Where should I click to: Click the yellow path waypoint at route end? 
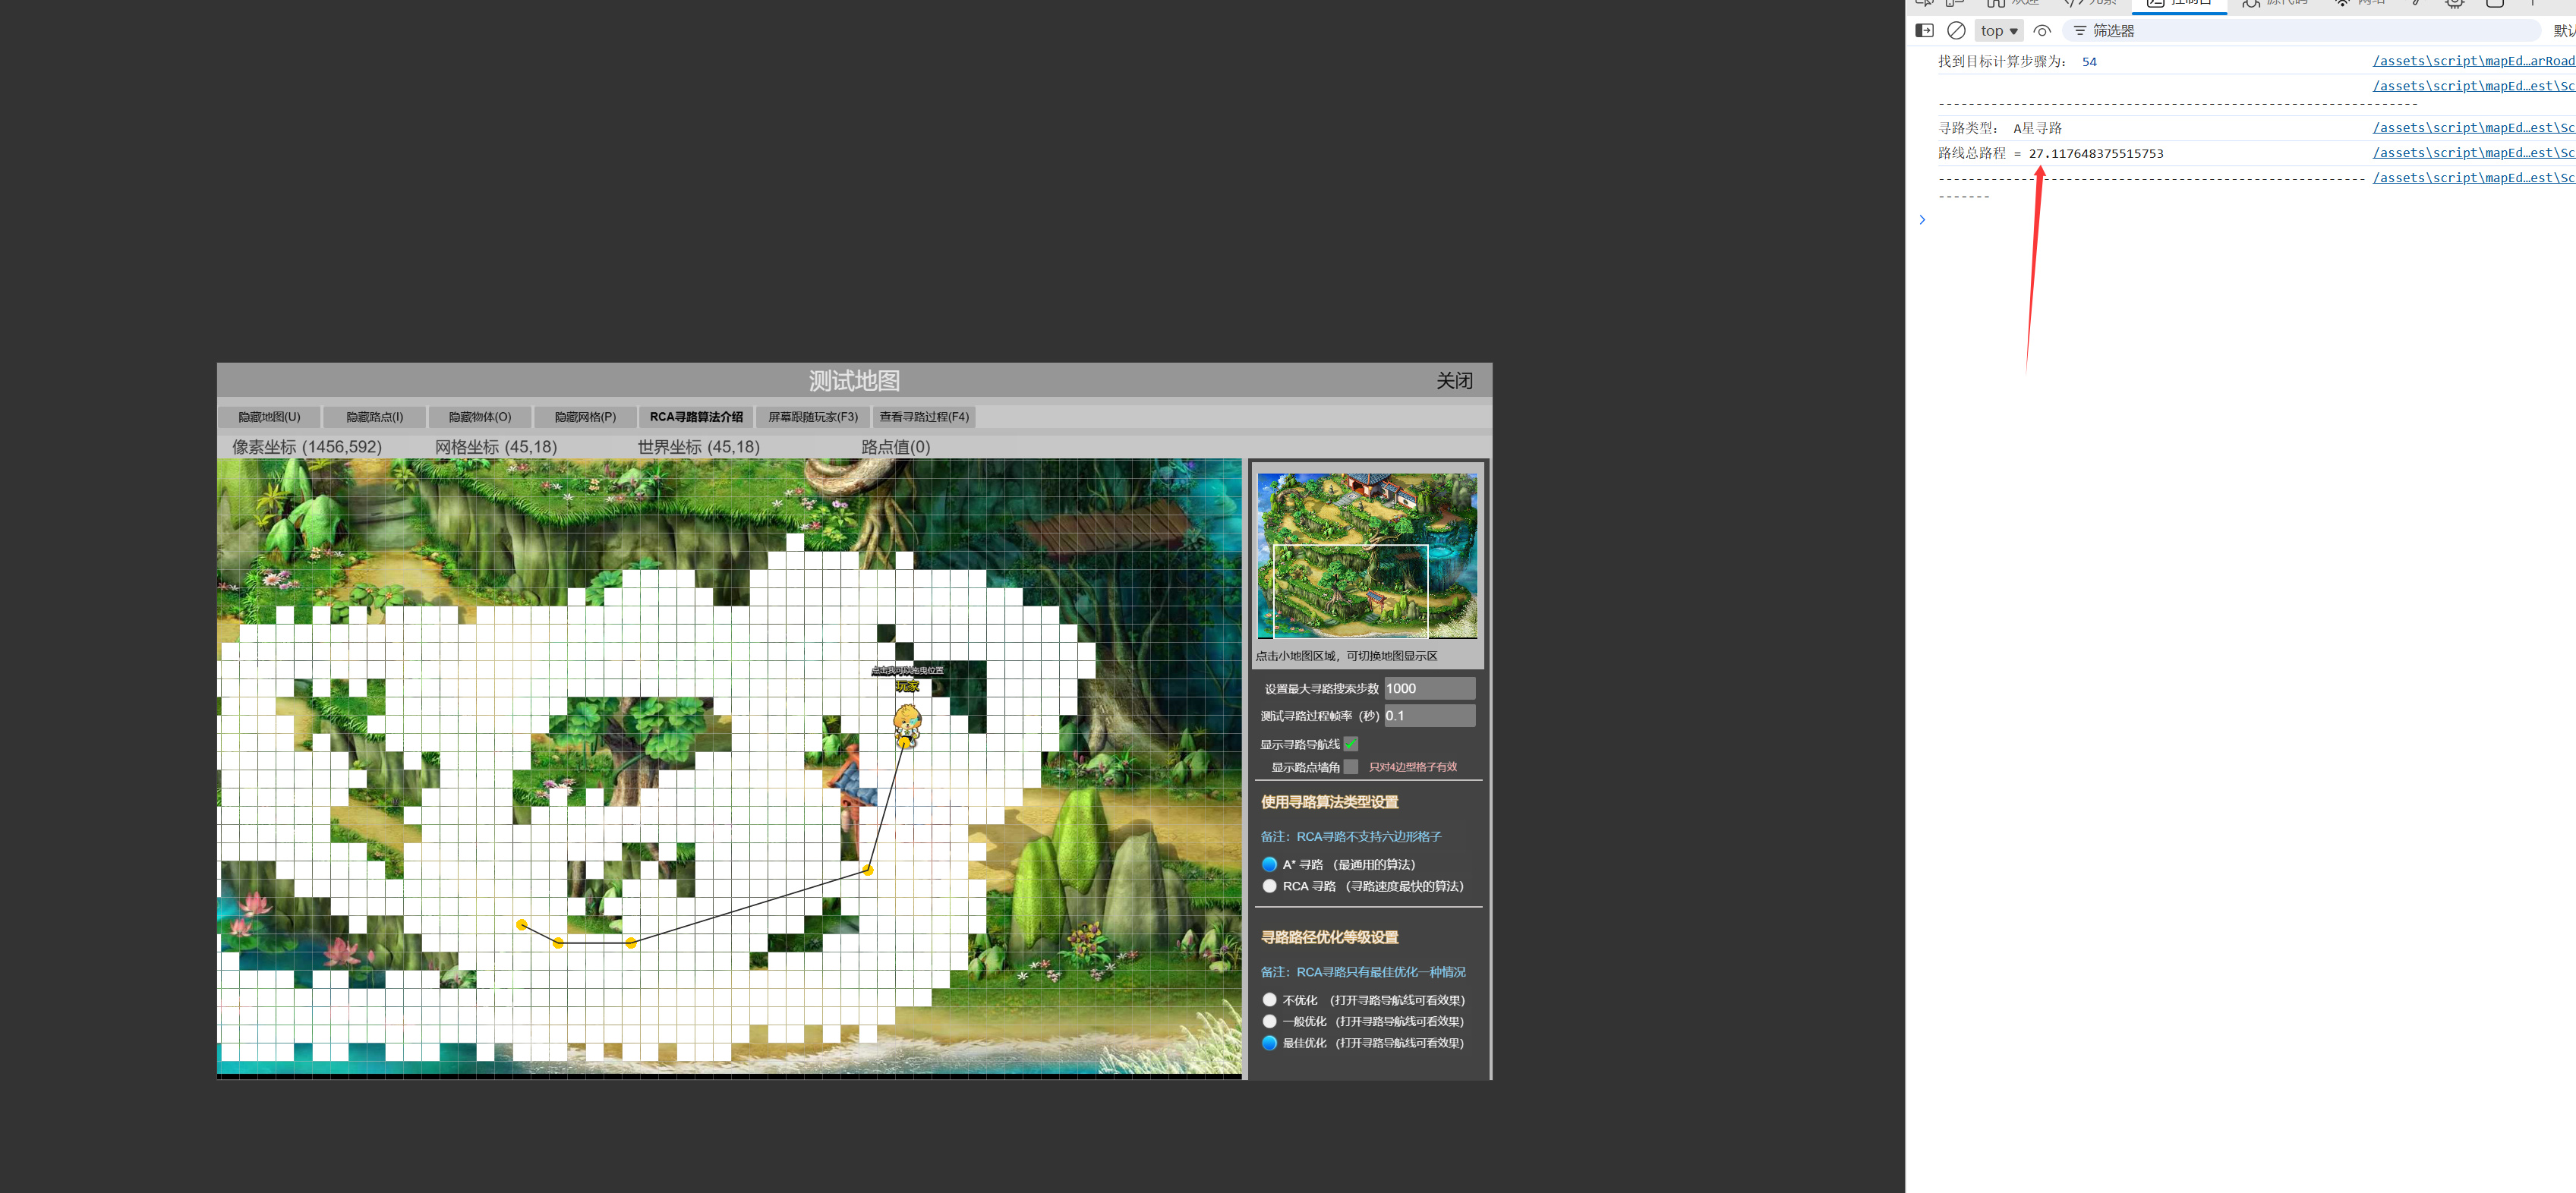tap(521, 925)
